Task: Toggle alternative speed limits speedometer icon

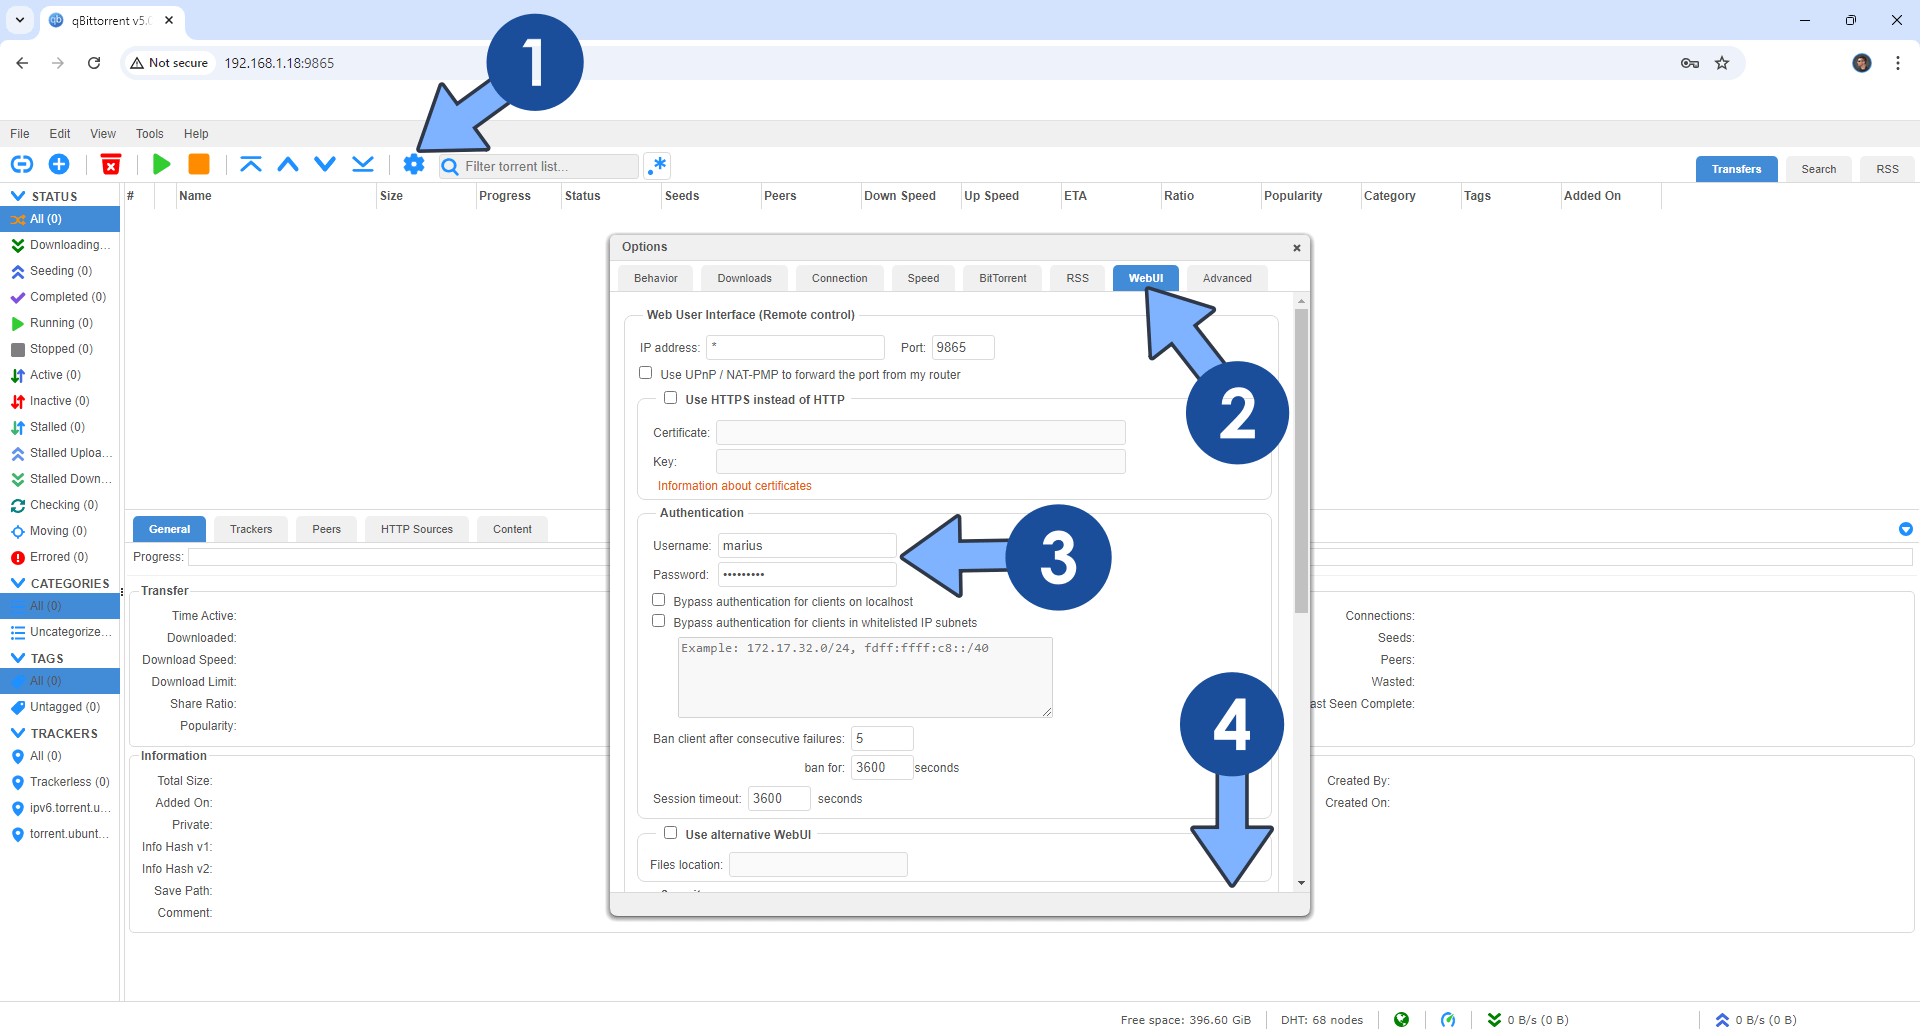Action: pos(1448,1019)
